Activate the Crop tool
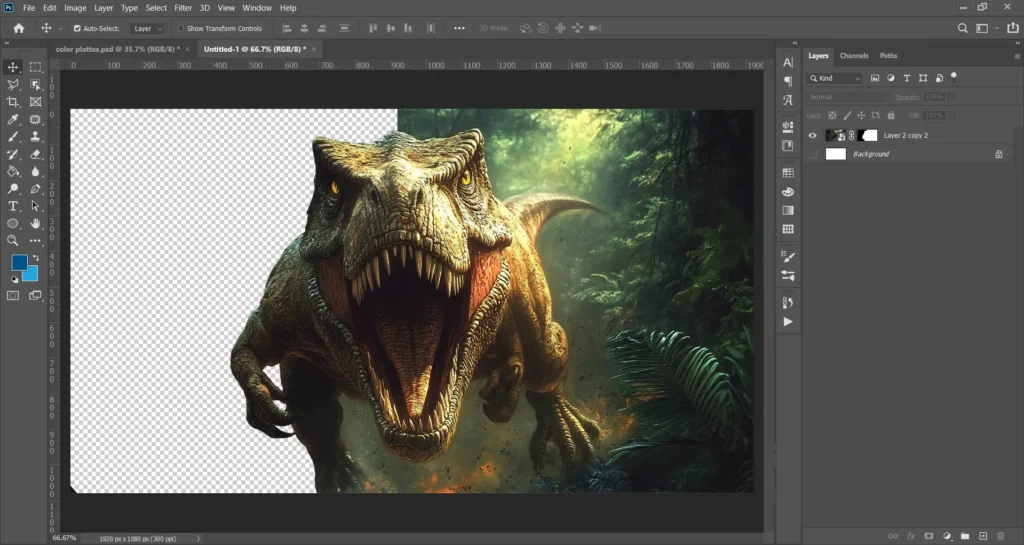 point(12,102)
